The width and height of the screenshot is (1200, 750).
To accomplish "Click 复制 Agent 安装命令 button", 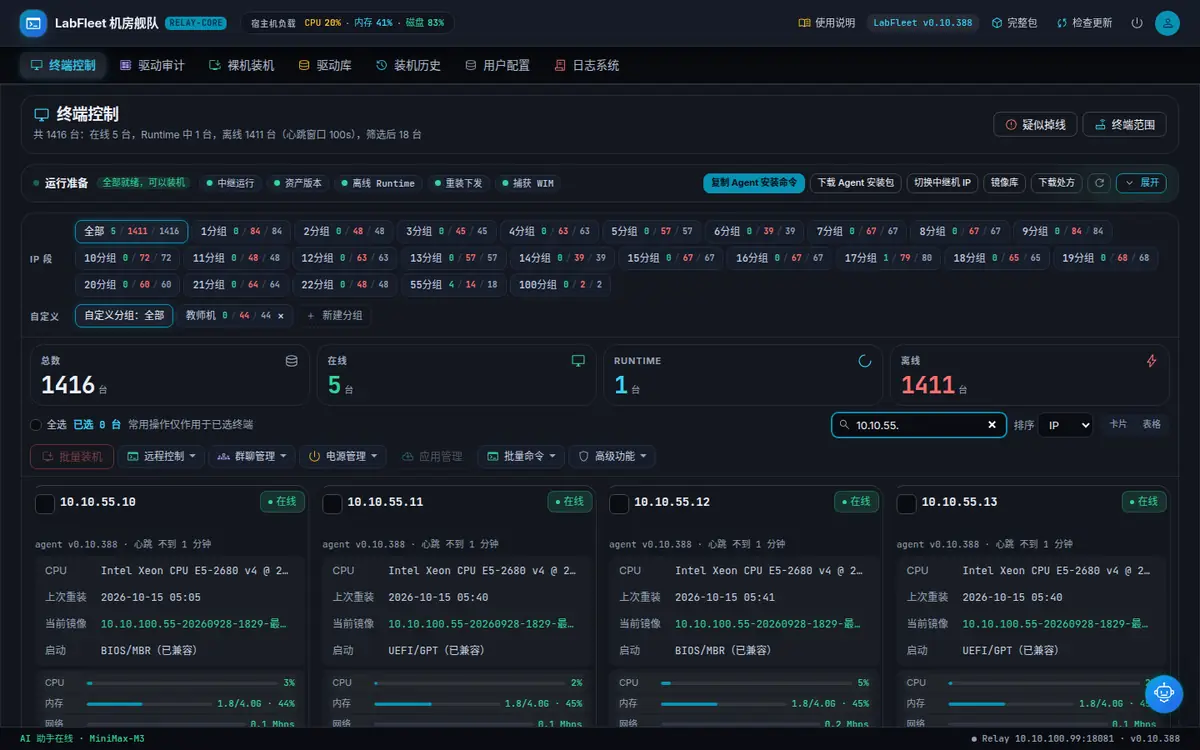I will (754, 183).
